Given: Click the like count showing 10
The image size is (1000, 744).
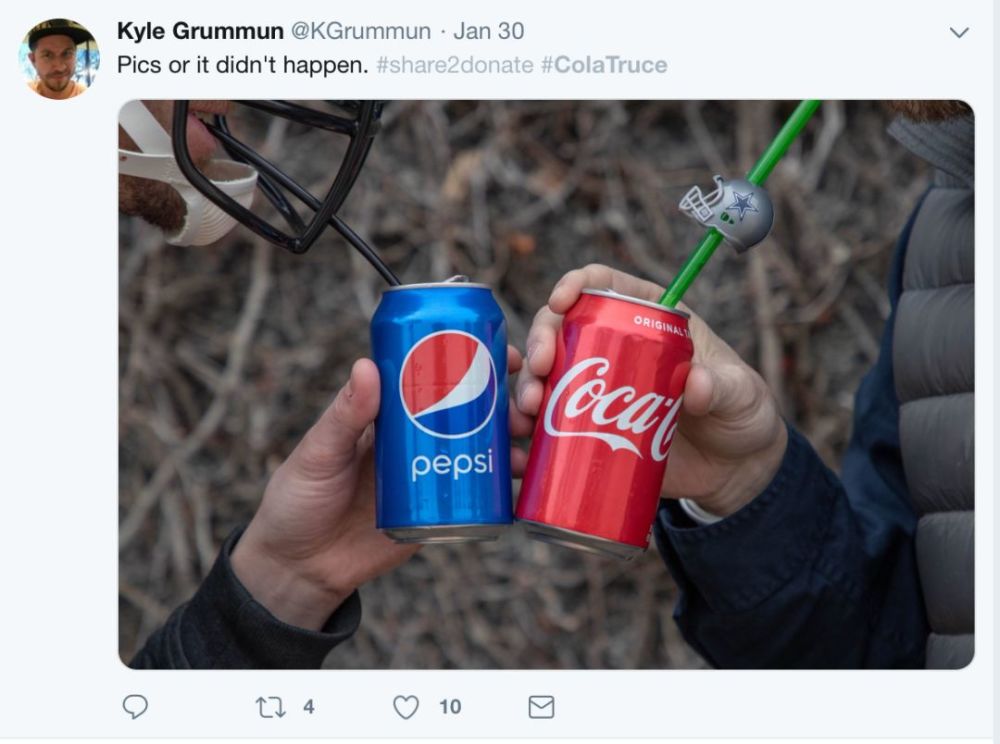Looking at the screenshot, I should click(450, 706).
